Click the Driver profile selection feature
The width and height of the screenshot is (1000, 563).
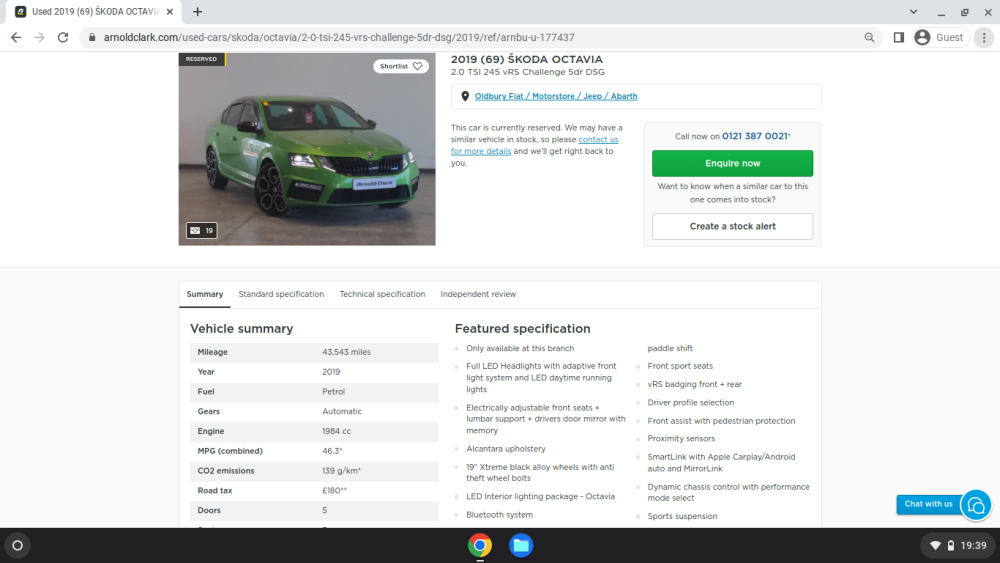point(691,403)
